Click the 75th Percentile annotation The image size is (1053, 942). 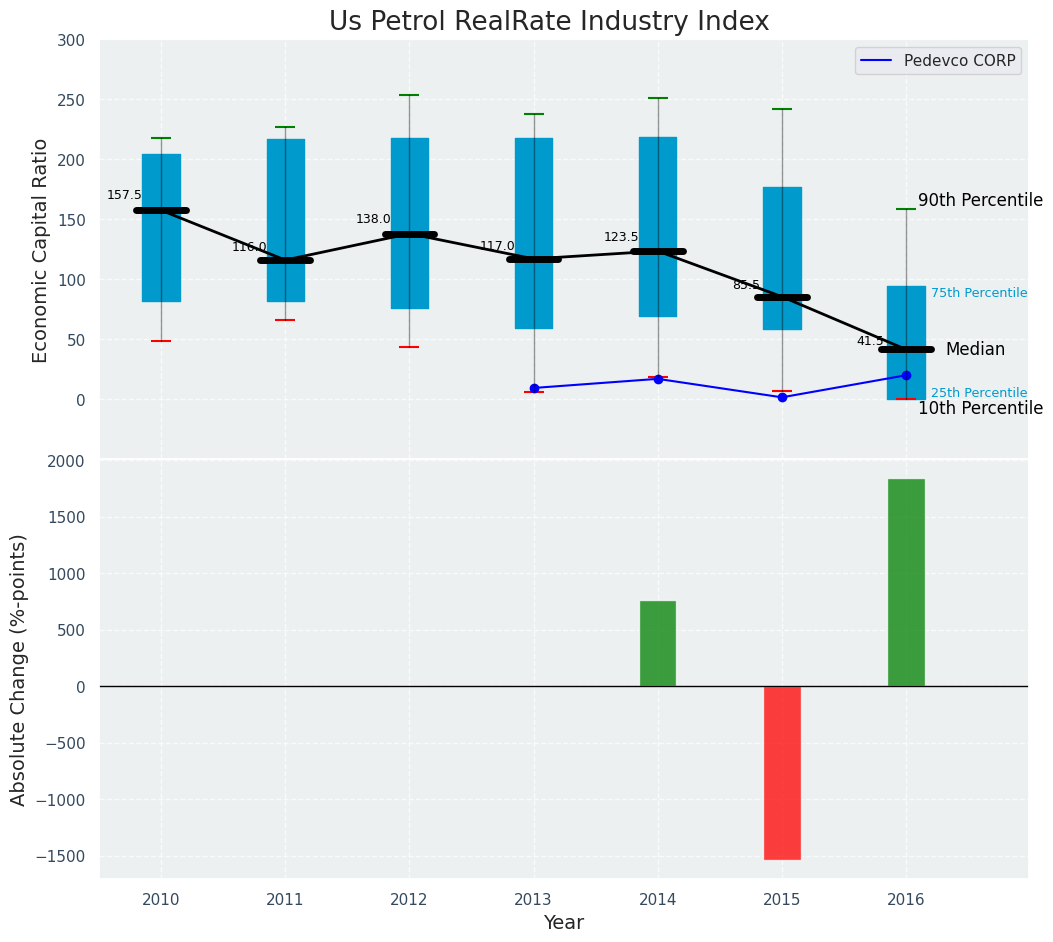[978, 293]
